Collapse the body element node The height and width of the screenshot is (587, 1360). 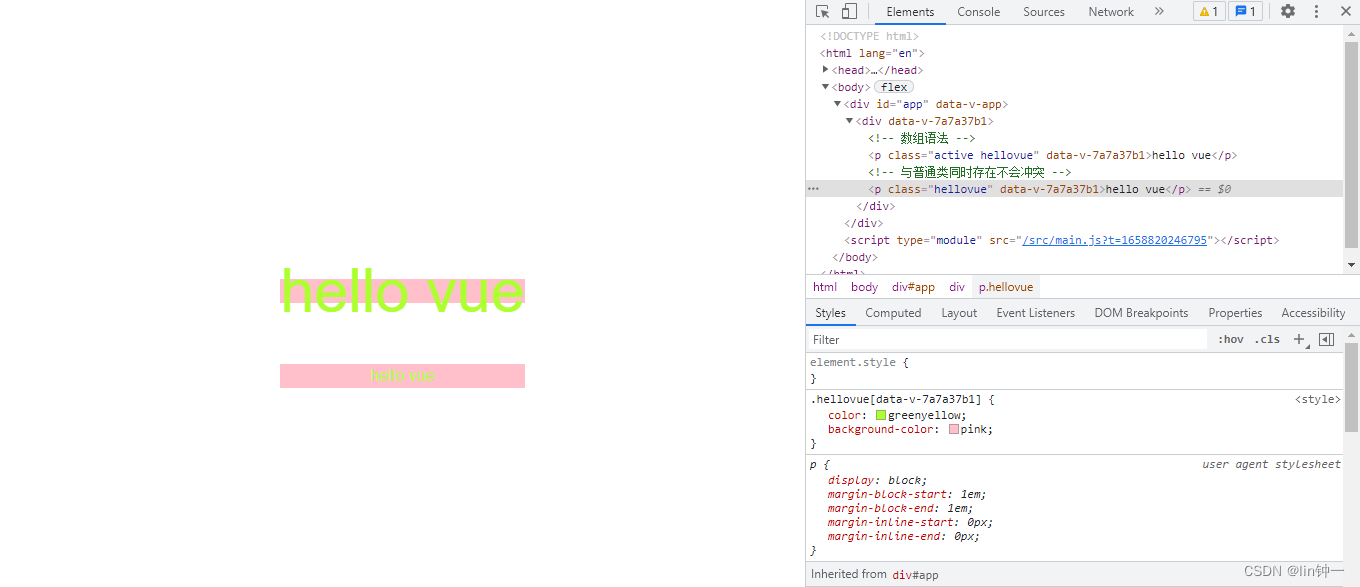[826, 87]
